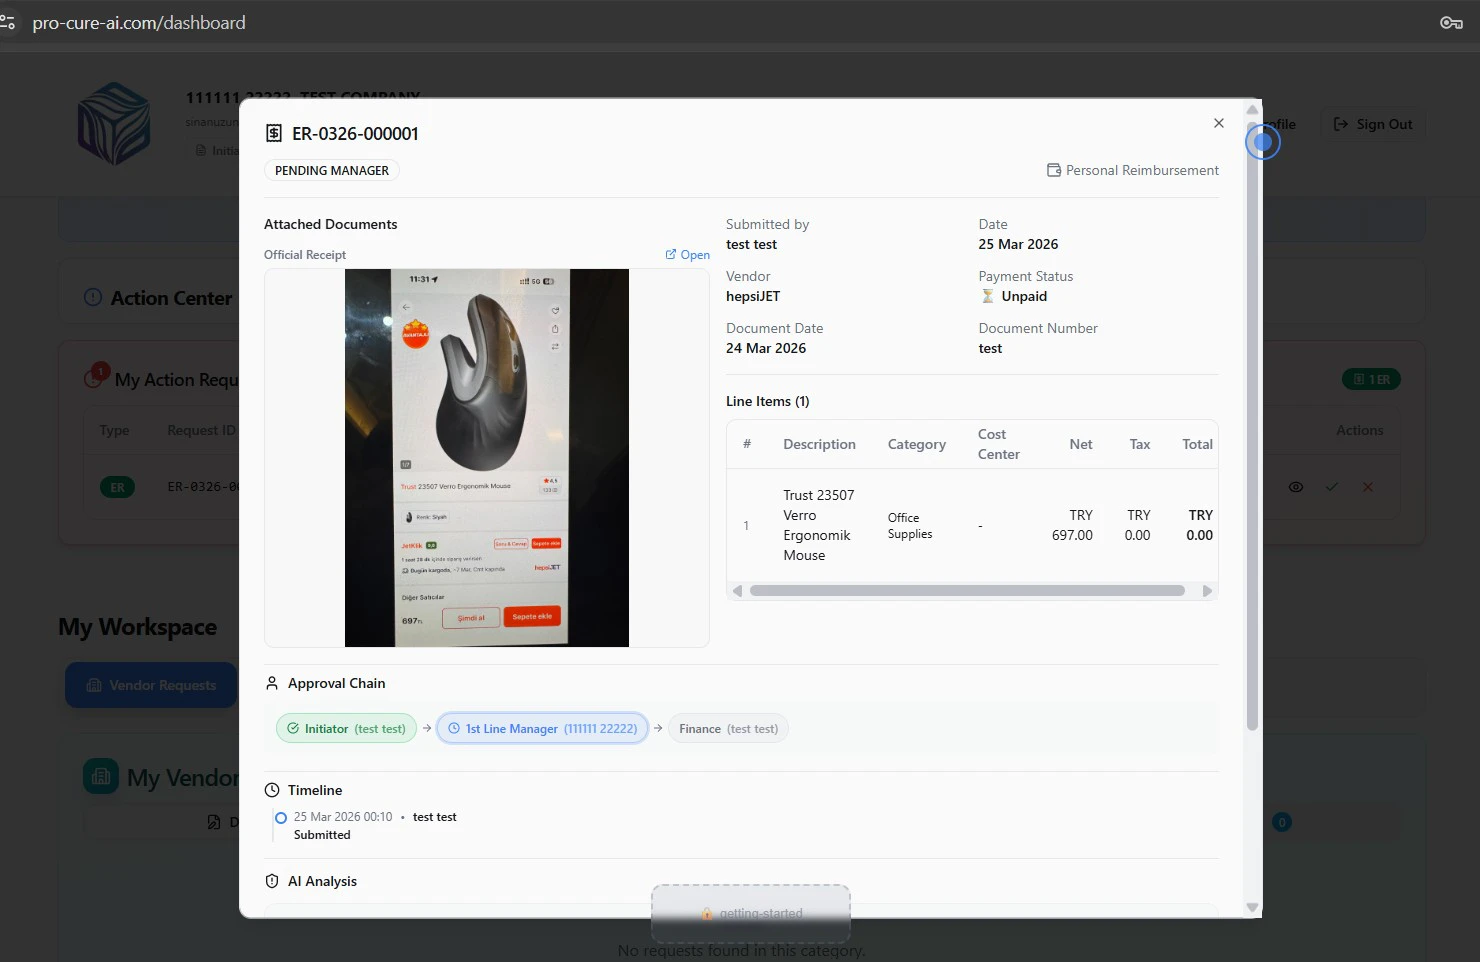1480x962 pixels.
Task: Click the getting-started badge at bottom
Action: 751,913
